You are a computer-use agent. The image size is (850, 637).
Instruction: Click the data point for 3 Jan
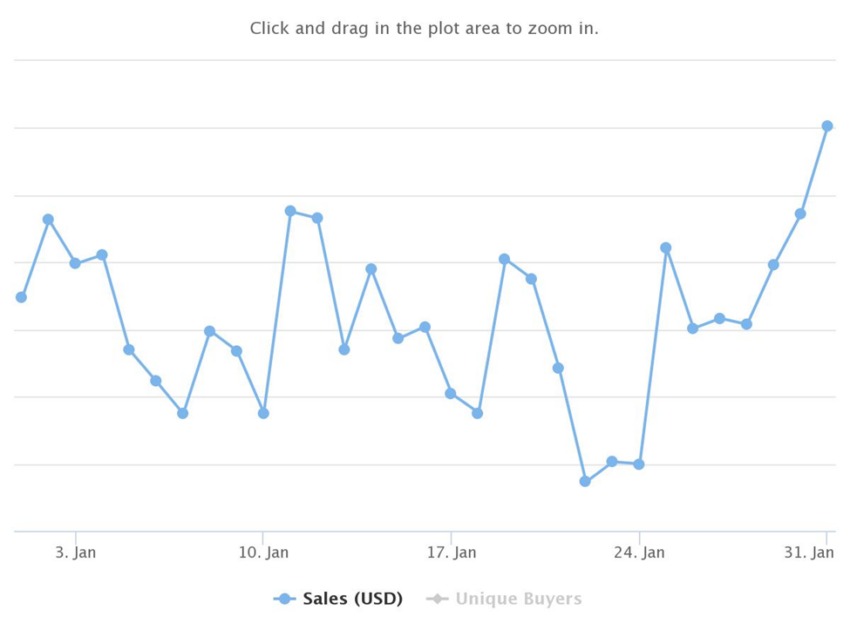pyautogui.click(x=75, y=263)
